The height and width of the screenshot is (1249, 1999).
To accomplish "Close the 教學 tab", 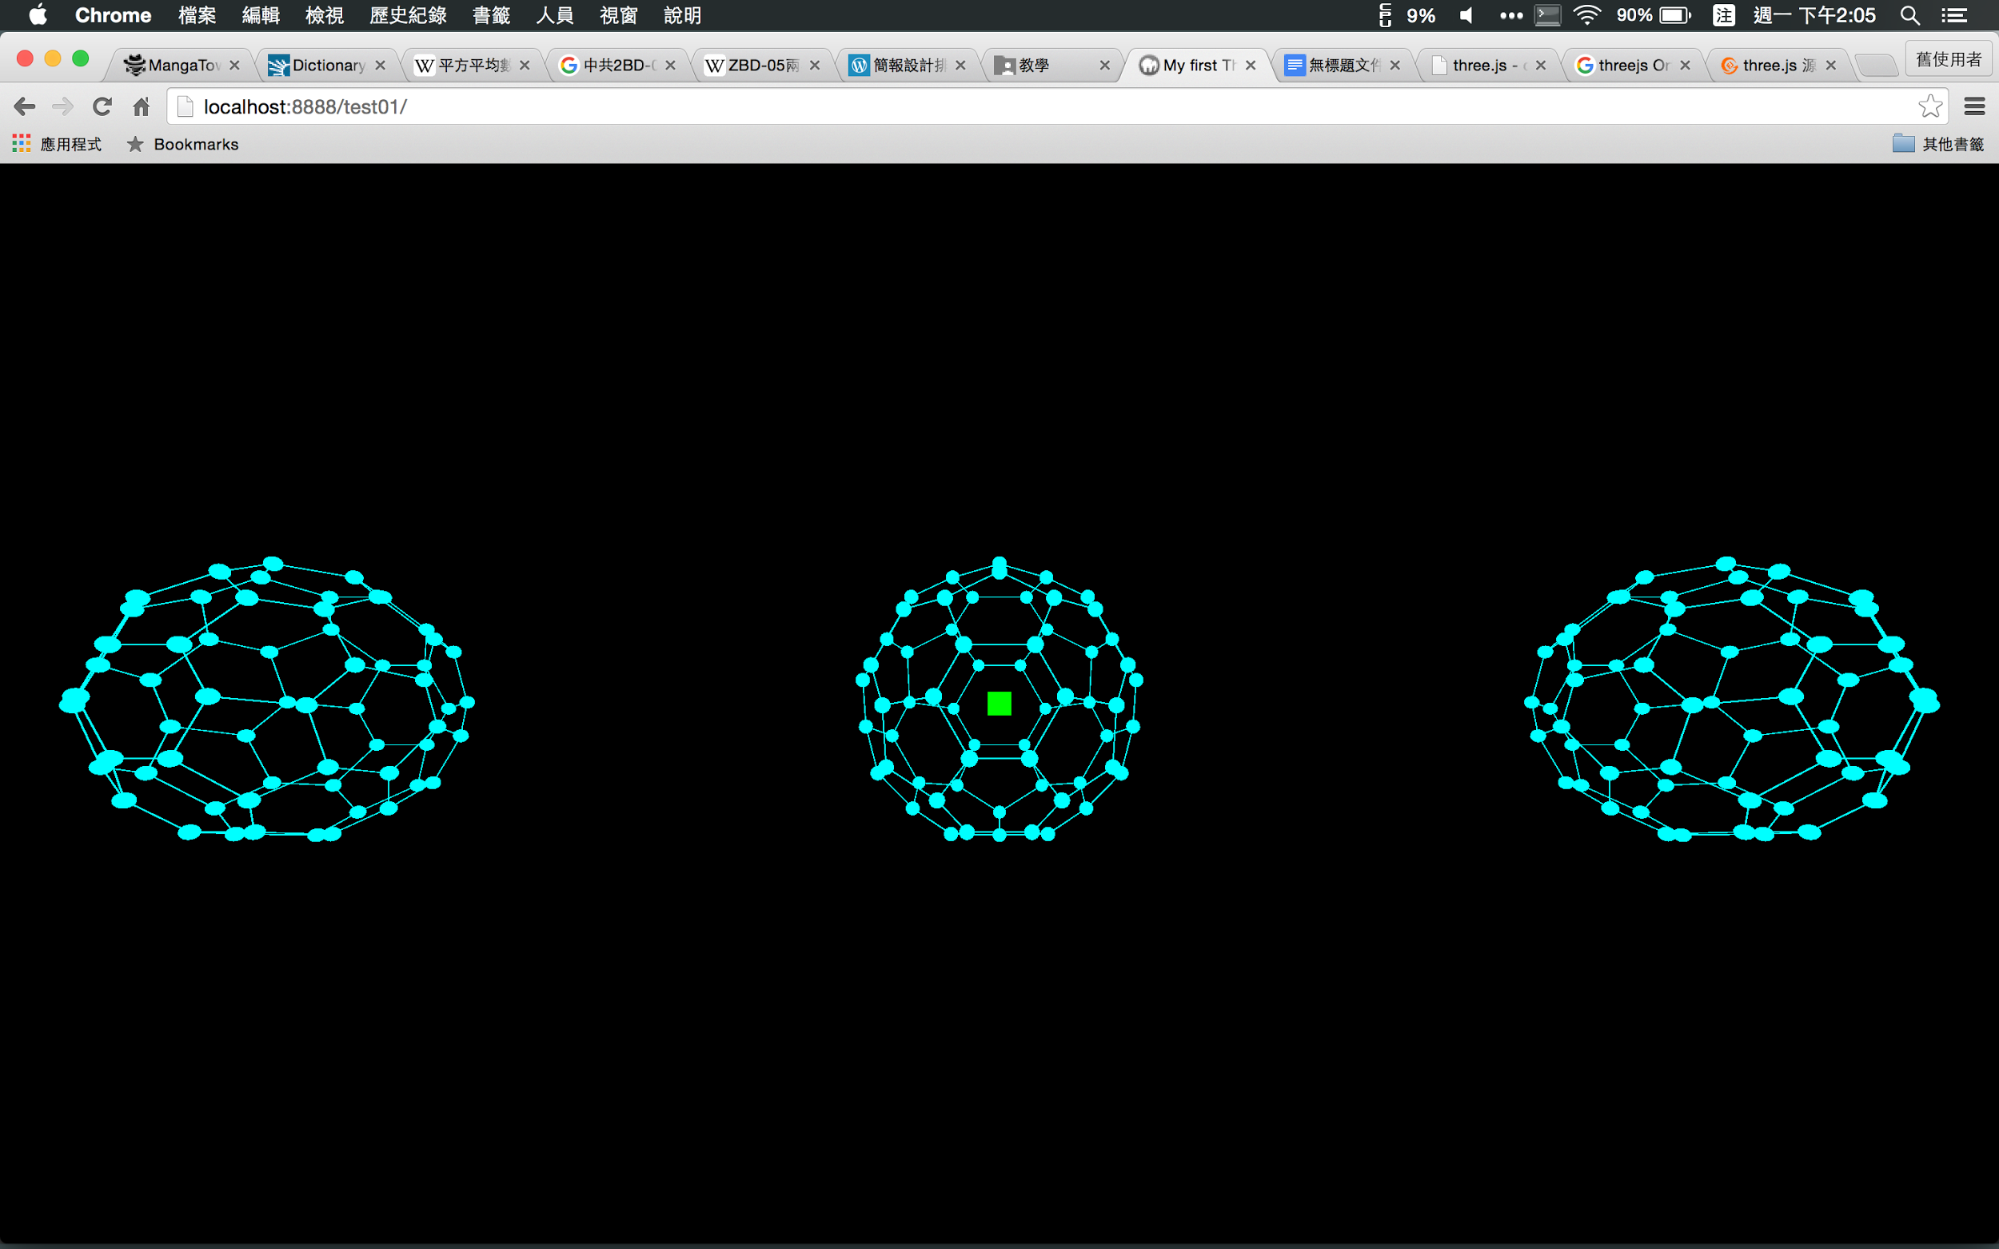I will (x=1104, y=65).
